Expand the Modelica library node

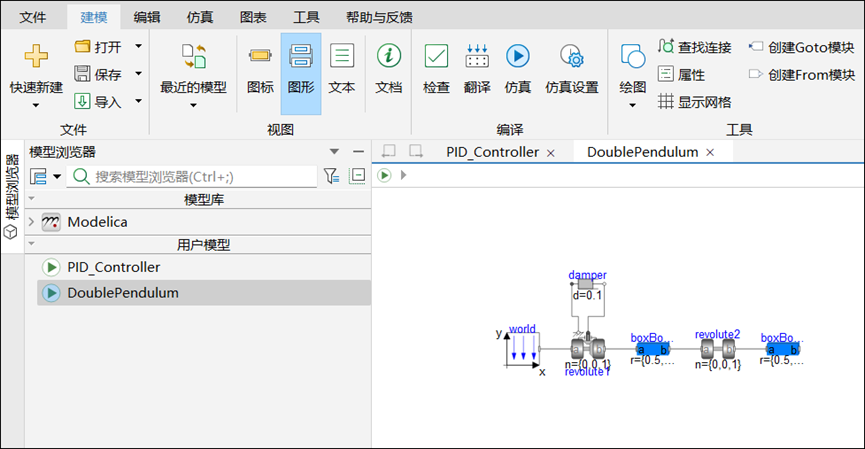[x=31, y=222]
